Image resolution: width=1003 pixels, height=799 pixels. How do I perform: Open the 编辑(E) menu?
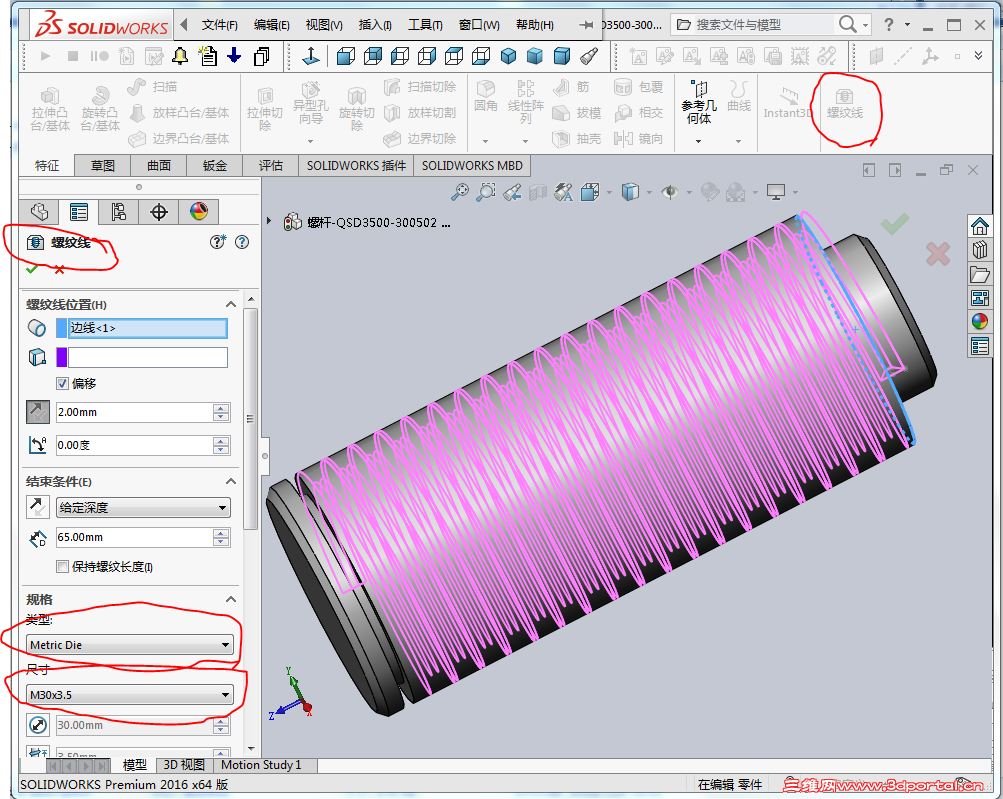pyautogui.click(x=271, y=25)
